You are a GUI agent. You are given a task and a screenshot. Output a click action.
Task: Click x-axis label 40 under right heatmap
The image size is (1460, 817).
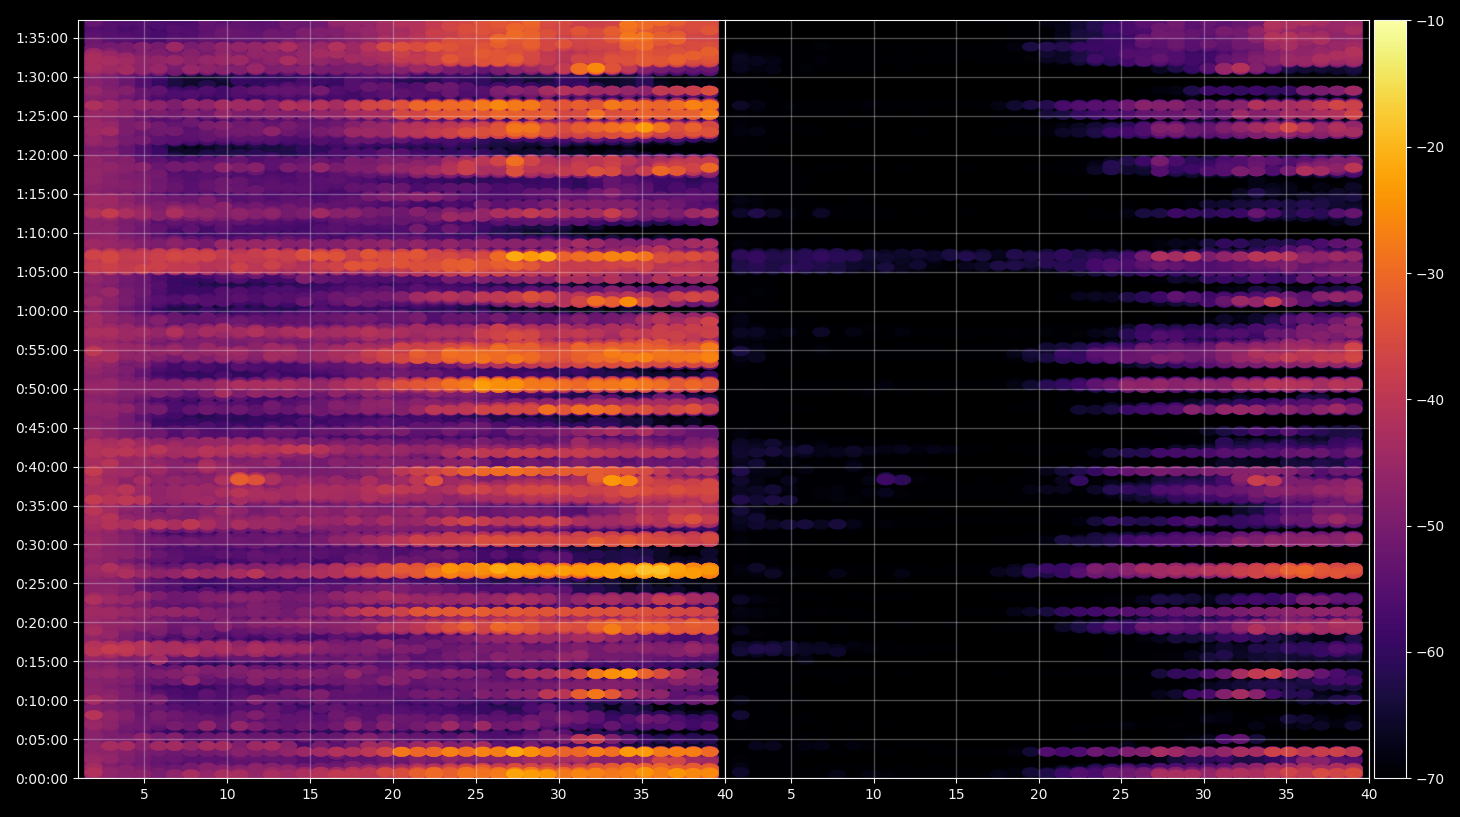[x=1369, y=795]
